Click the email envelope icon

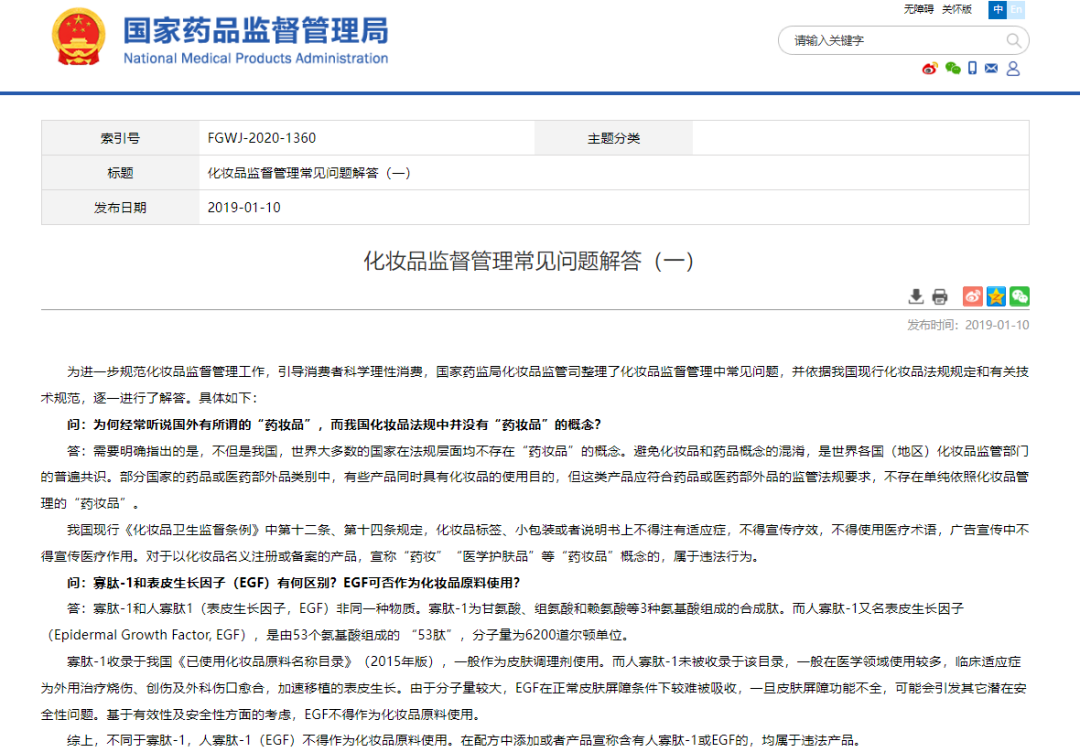[x=992, y=69]
